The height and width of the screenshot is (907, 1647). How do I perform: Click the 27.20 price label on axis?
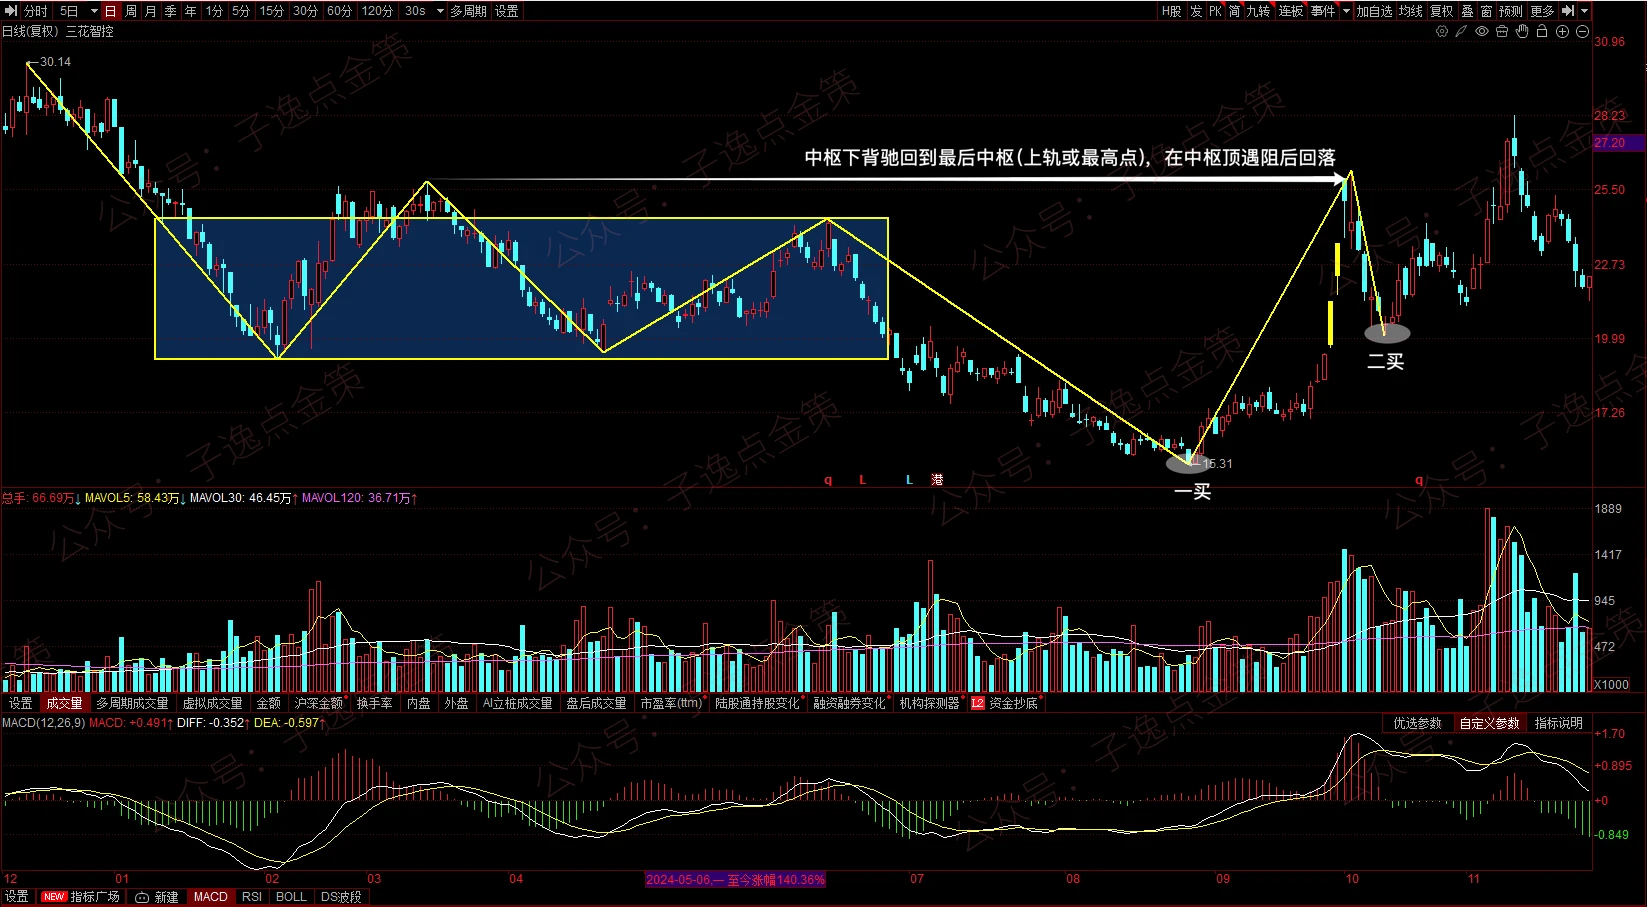[x=1610, y=143]
